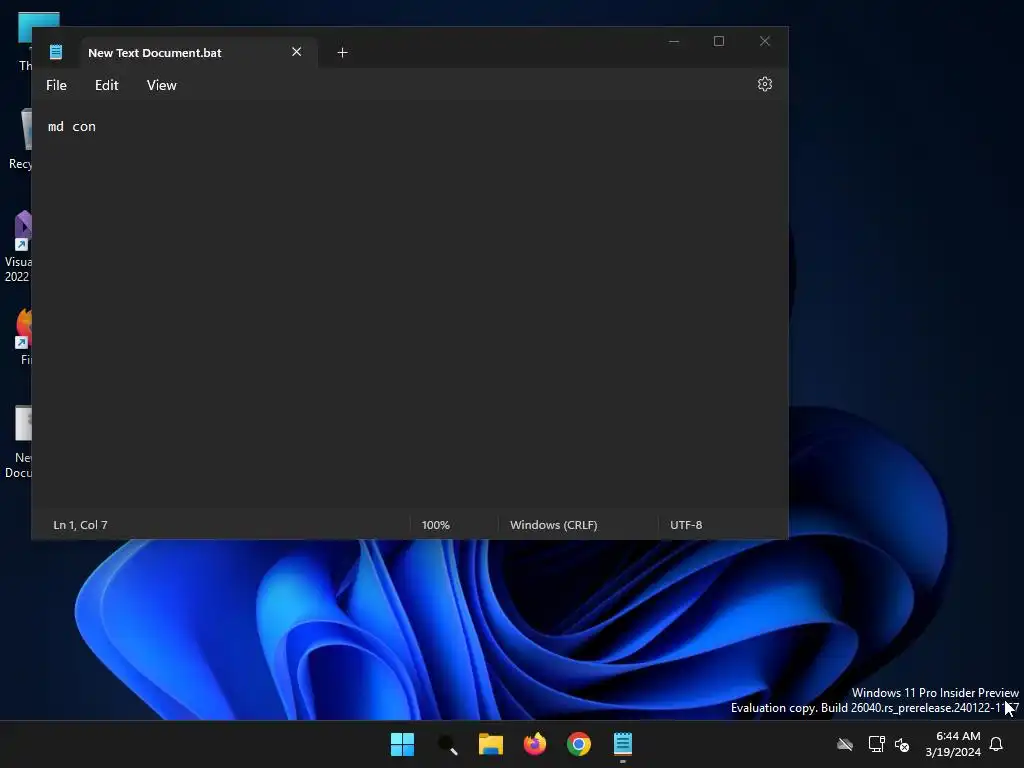Screen dimensions: 1024x768
Task: Open the clock showing 6:44 AM
Action: tap(953, 744)
